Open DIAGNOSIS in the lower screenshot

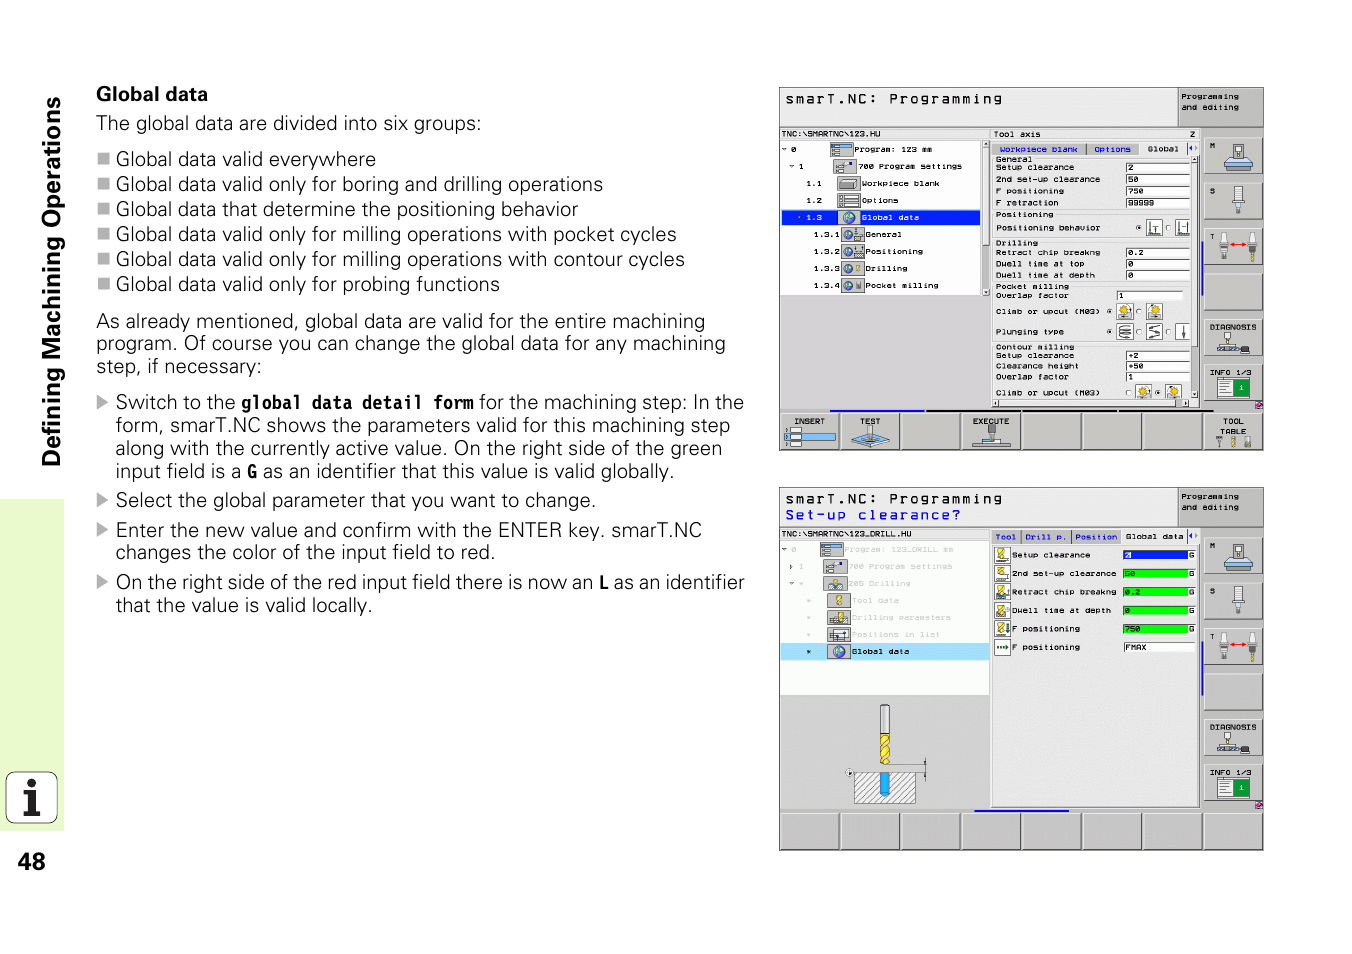point(1233,738)
